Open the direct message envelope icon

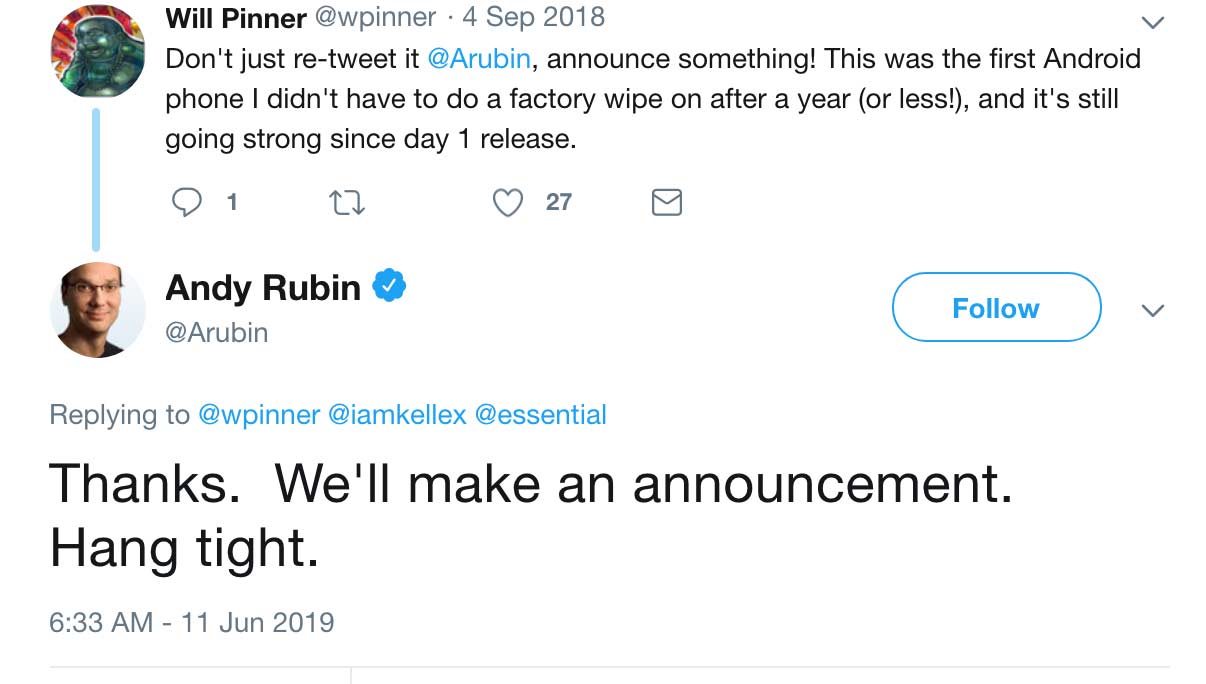click(667, 203)
